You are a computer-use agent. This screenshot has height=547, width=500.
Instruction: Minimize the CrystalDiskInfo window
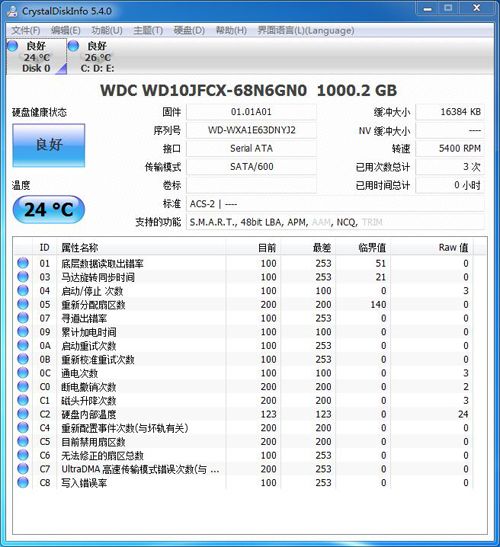[x=428, y=8]
